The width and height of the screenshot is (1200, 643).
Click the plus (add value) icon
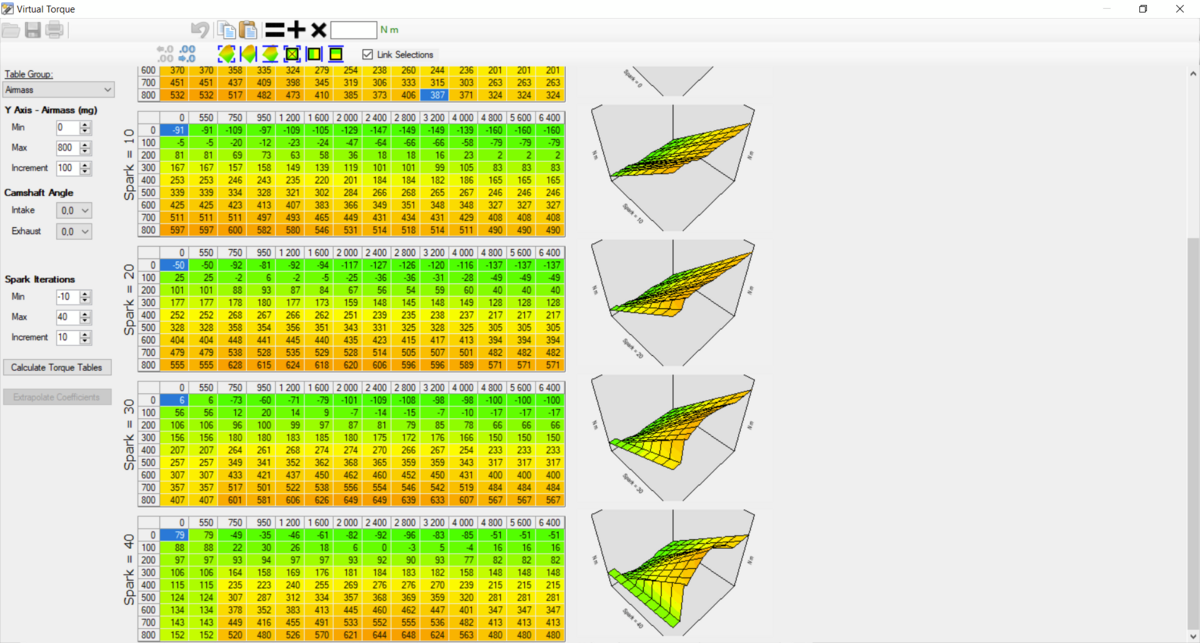tap(296, 30)
